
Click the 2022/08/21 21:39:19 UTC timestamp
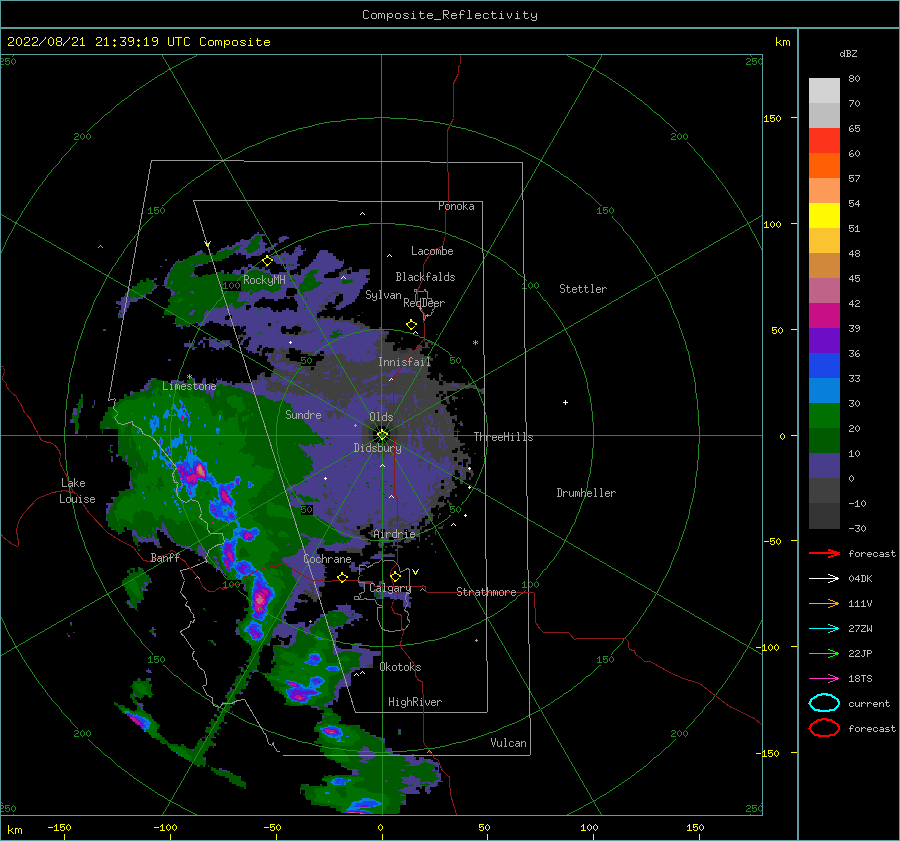coord(99,42)
